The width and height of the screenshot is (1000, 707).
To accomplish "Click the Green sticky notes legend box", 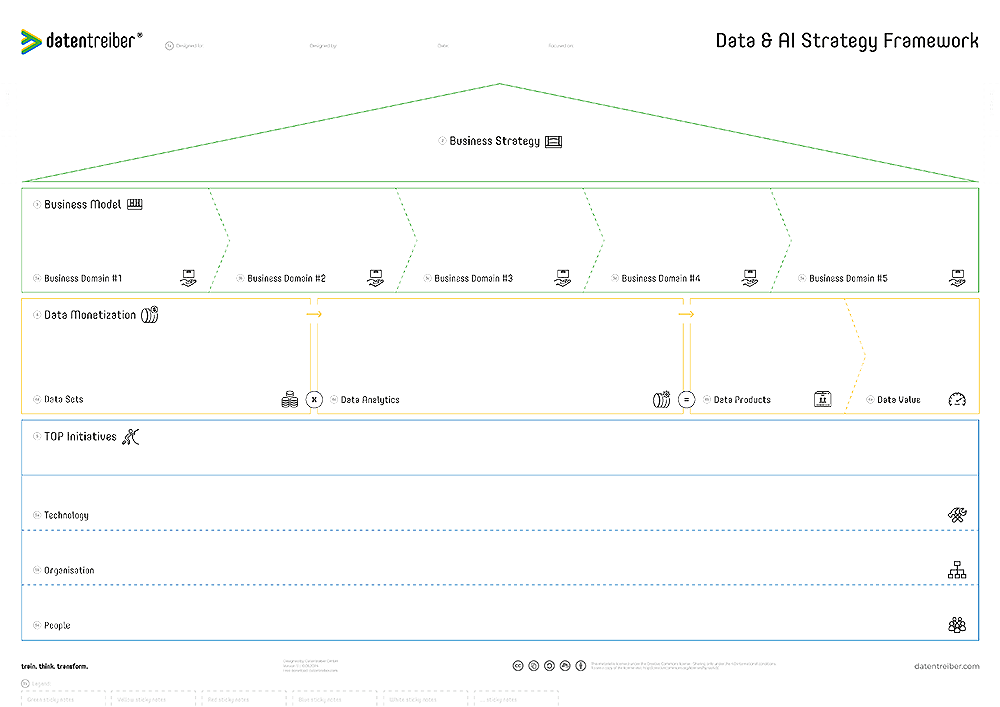I will click(63, 699).
